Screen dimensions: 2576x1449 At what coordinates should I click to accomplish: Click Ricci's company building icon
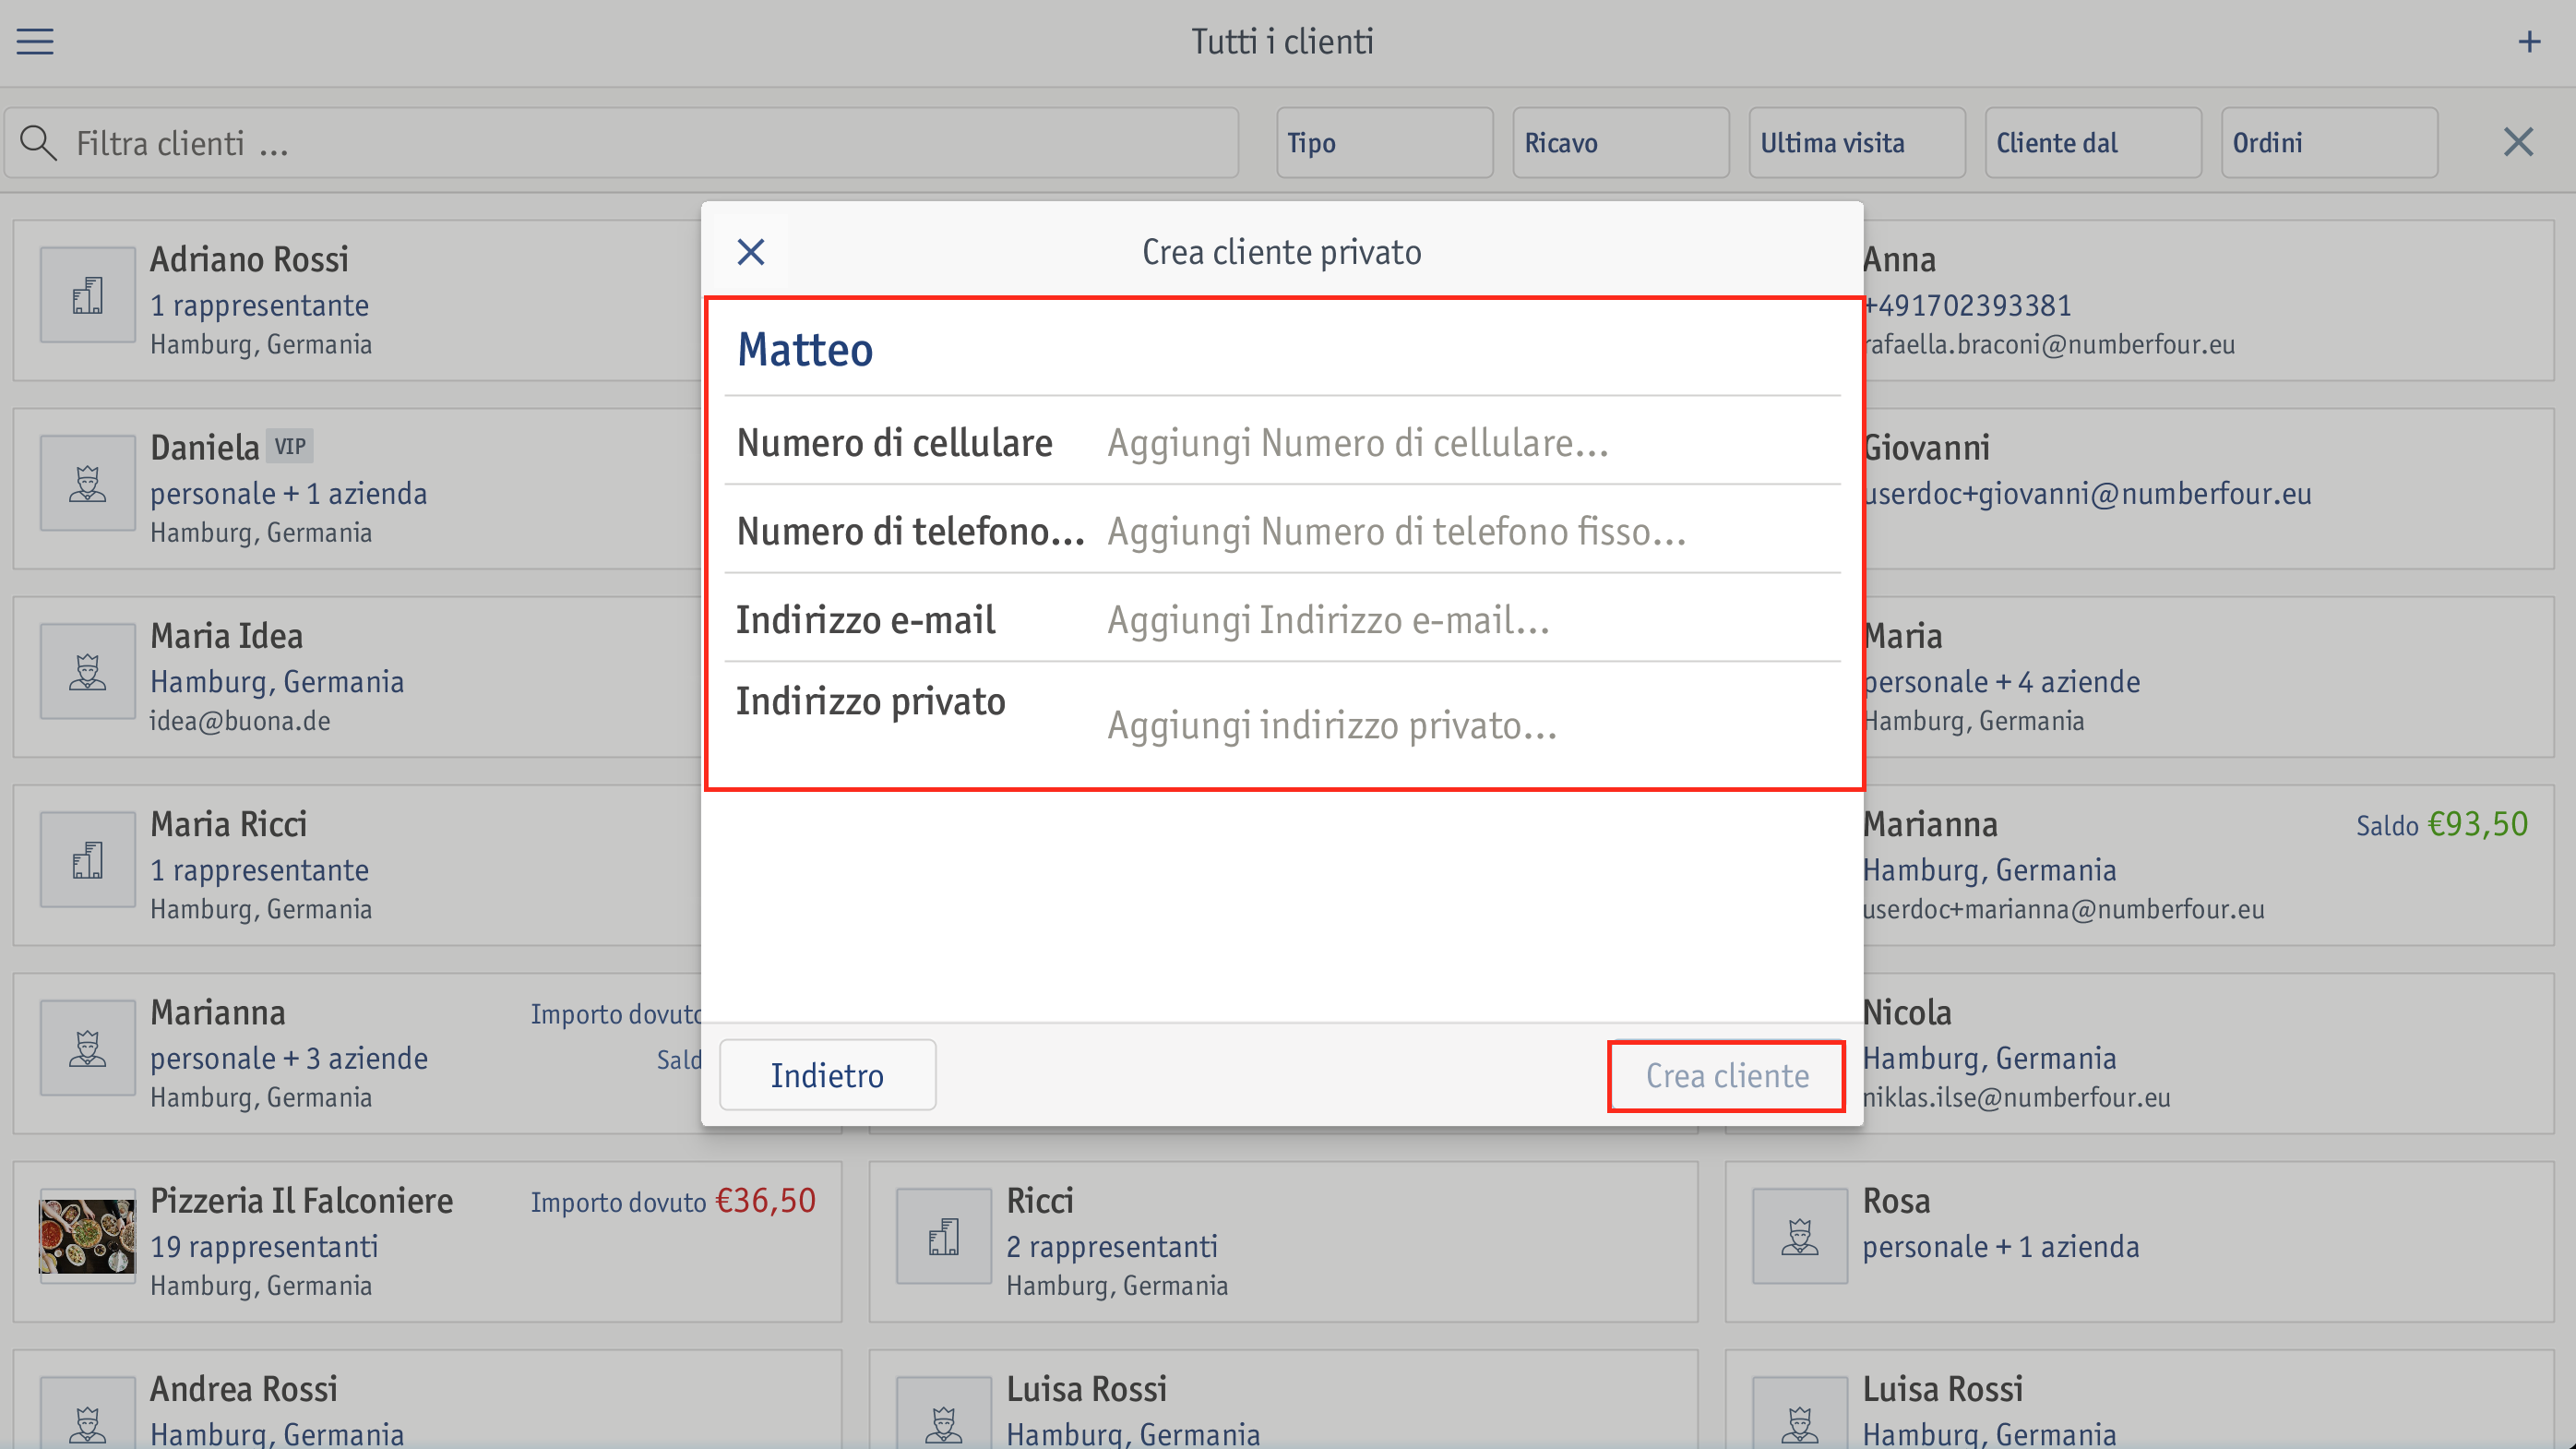click(x=944, y=1236)
